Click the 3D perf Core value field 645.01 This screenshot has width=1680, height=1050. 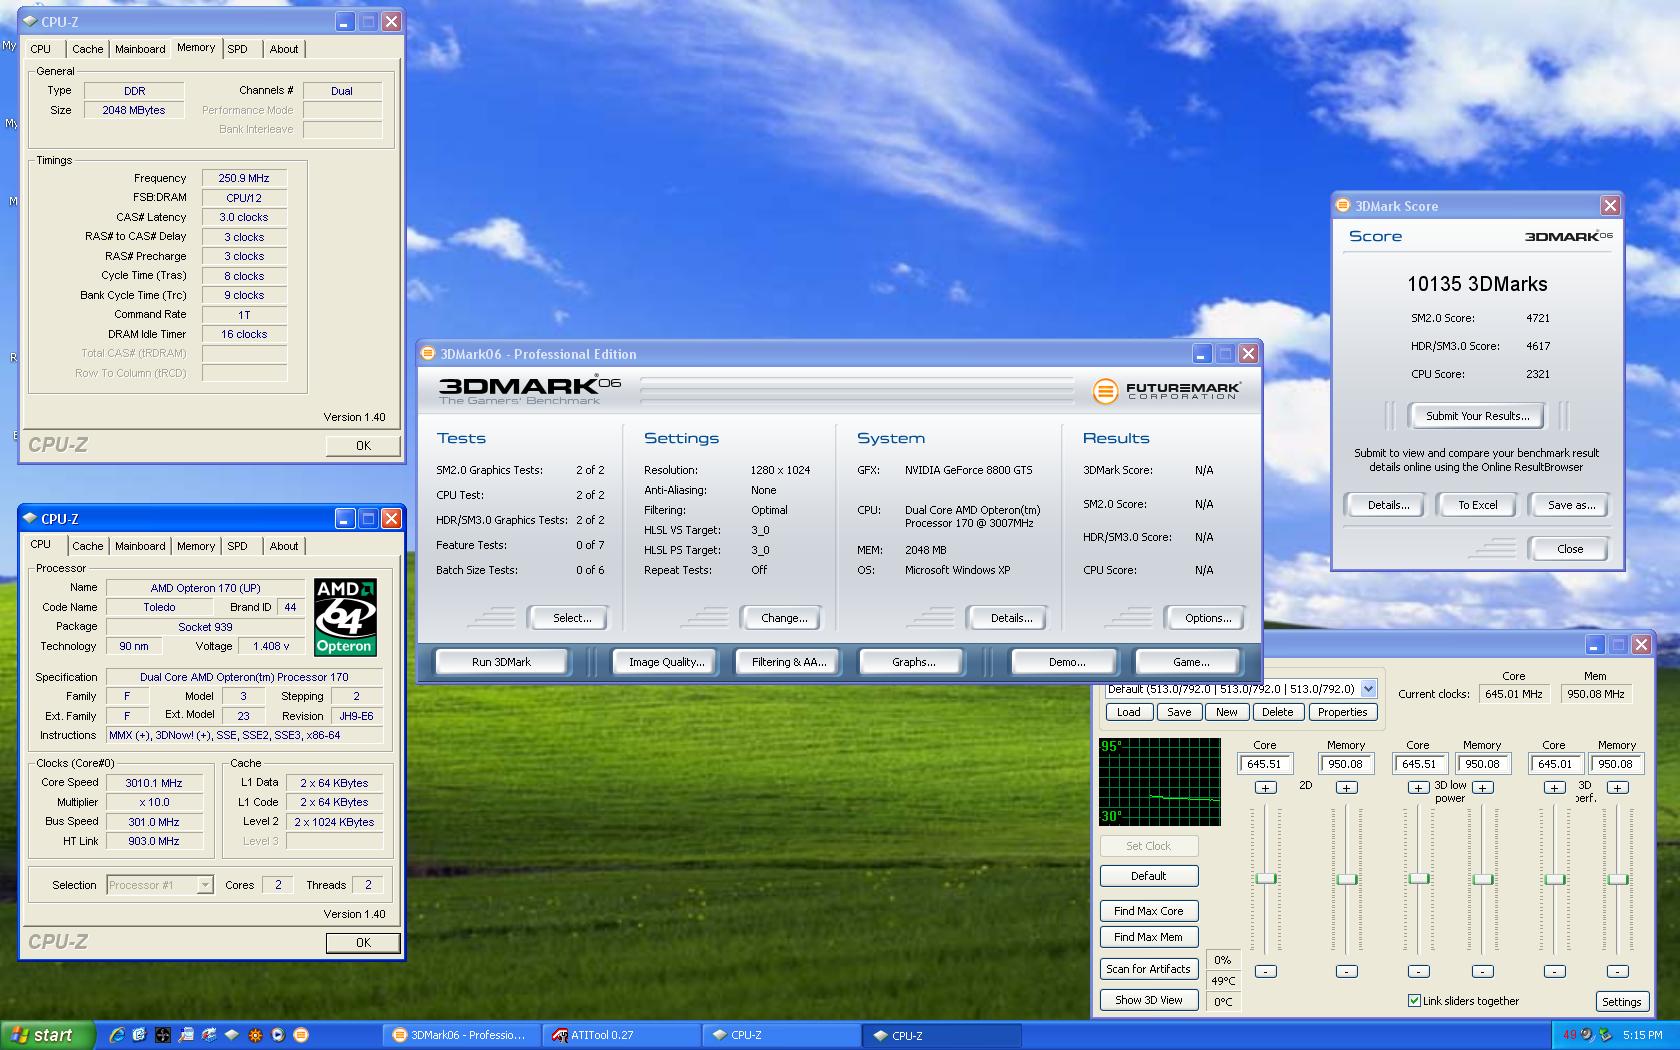click(x=1555, y=764)
